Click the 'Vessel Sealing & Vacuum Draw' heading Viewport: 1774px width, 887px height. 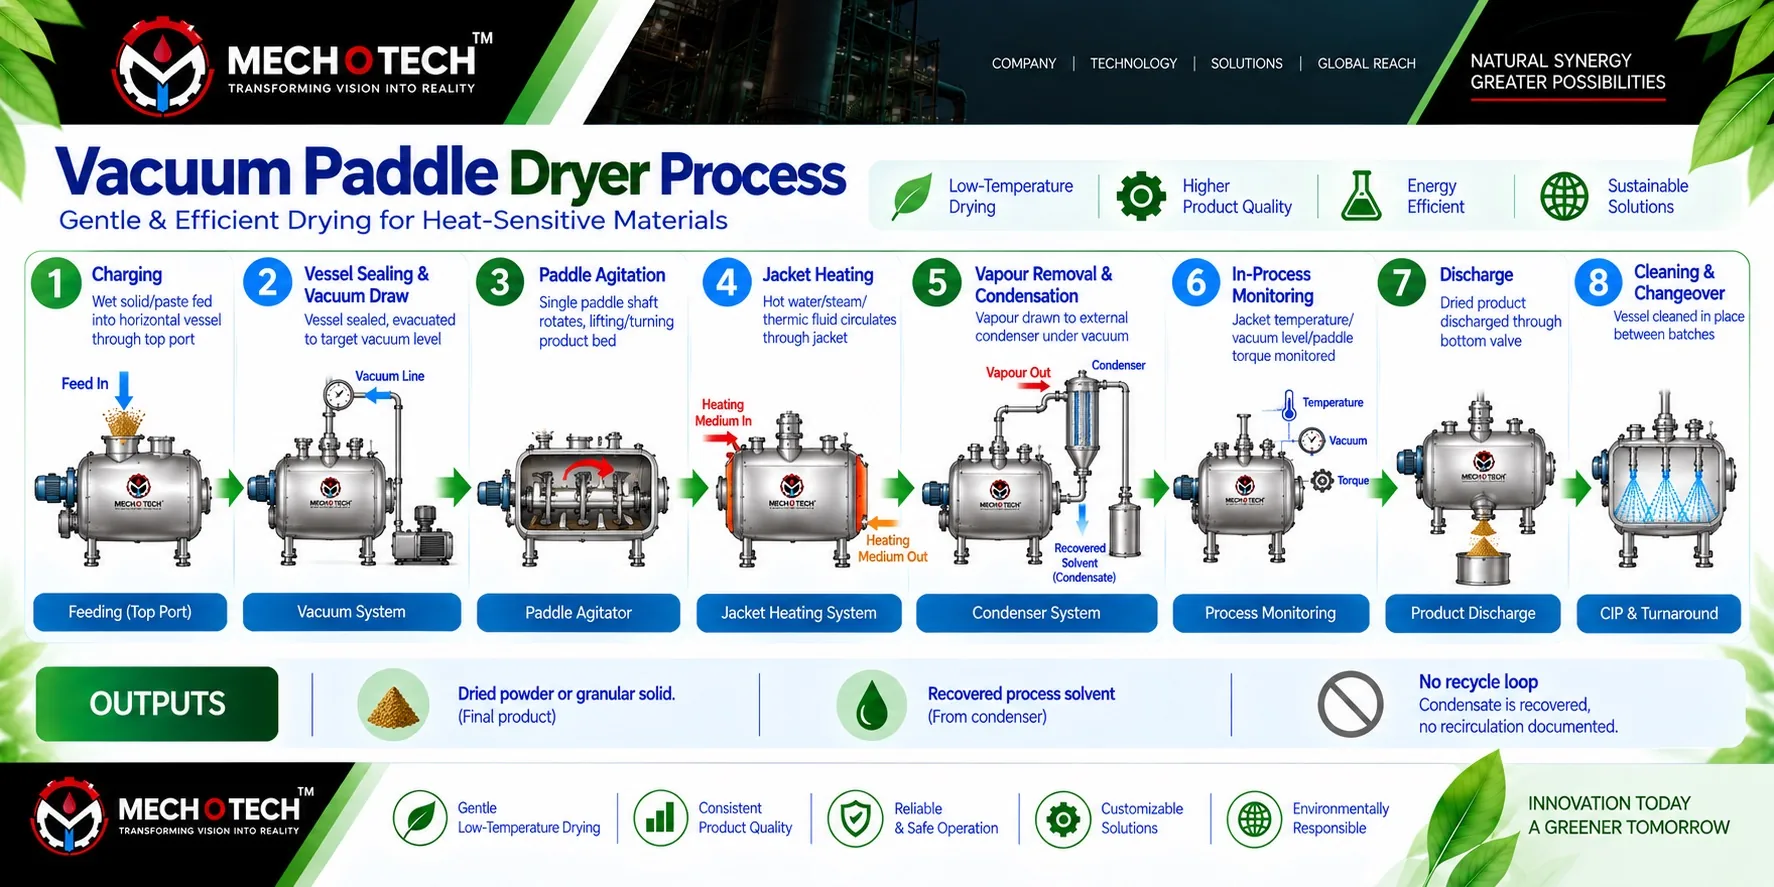[x=366, y=285]
